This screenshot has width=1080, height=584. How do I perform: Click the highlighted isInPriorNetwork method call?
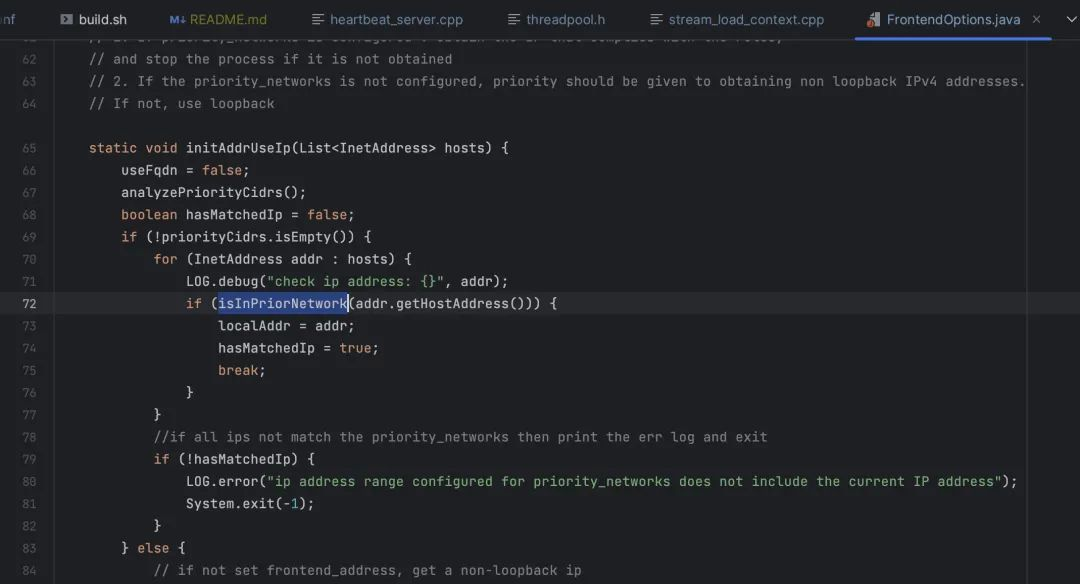(282, 304)
